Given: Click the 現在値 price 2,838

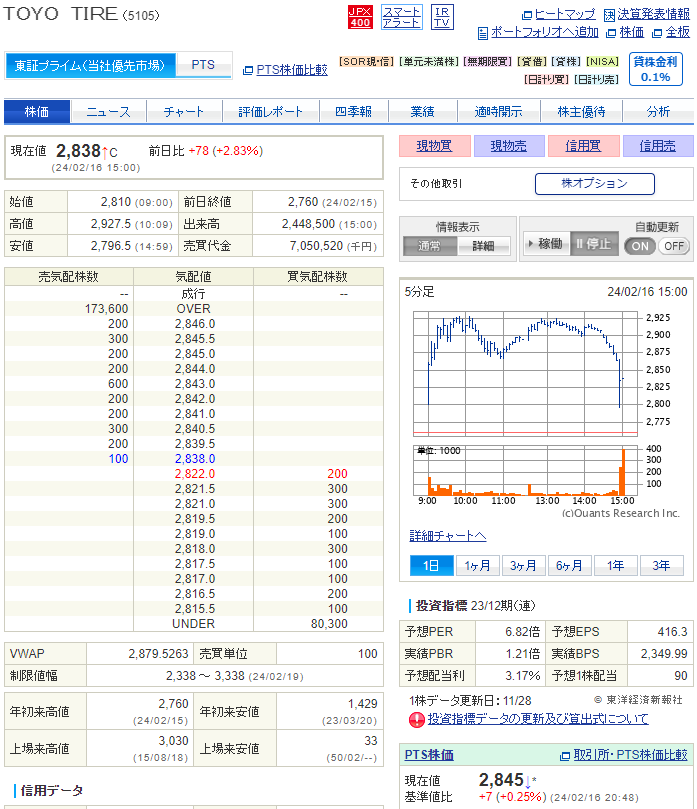Looking at the screenshot, I should (x=78, y=151).
